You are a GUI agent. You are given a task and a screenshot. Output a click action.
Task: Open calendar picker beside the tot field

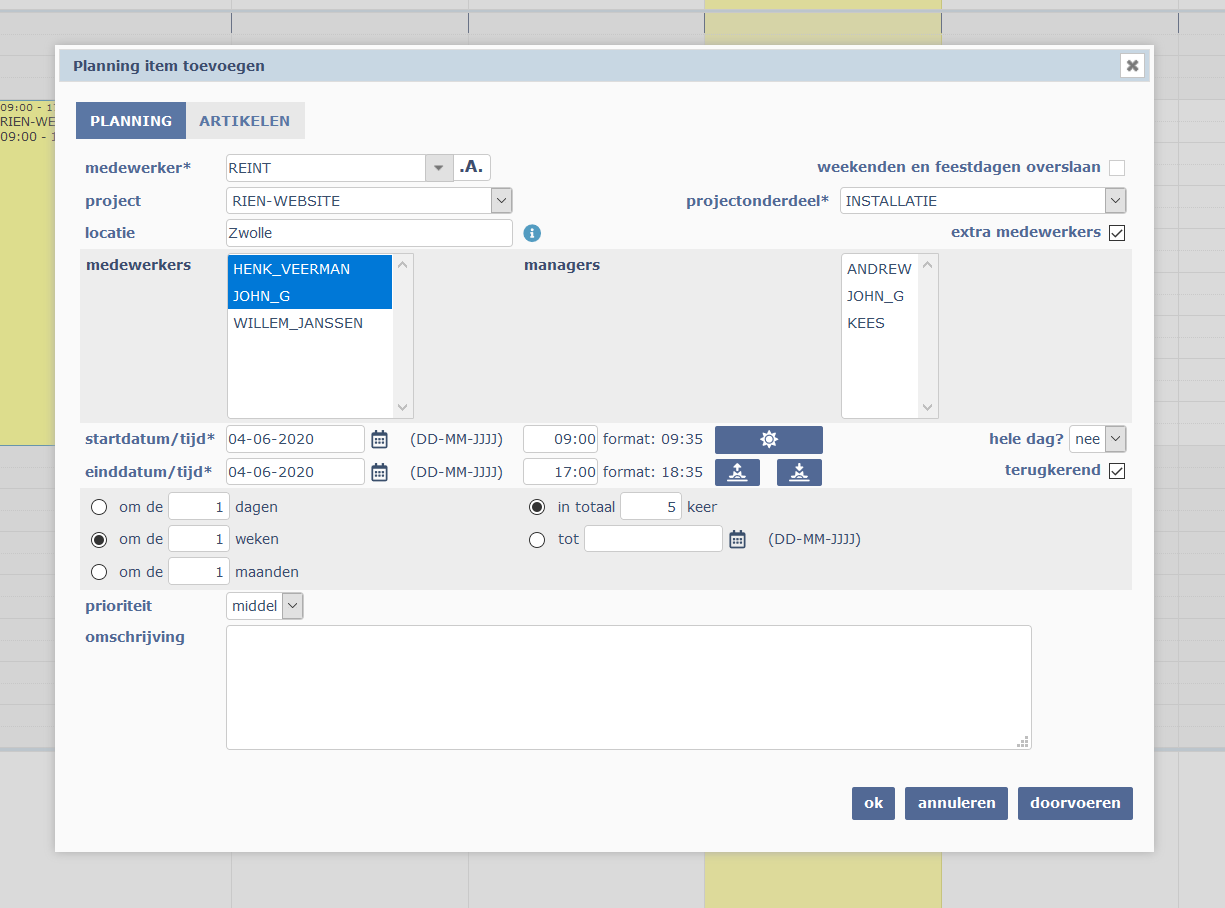[737, 539]
